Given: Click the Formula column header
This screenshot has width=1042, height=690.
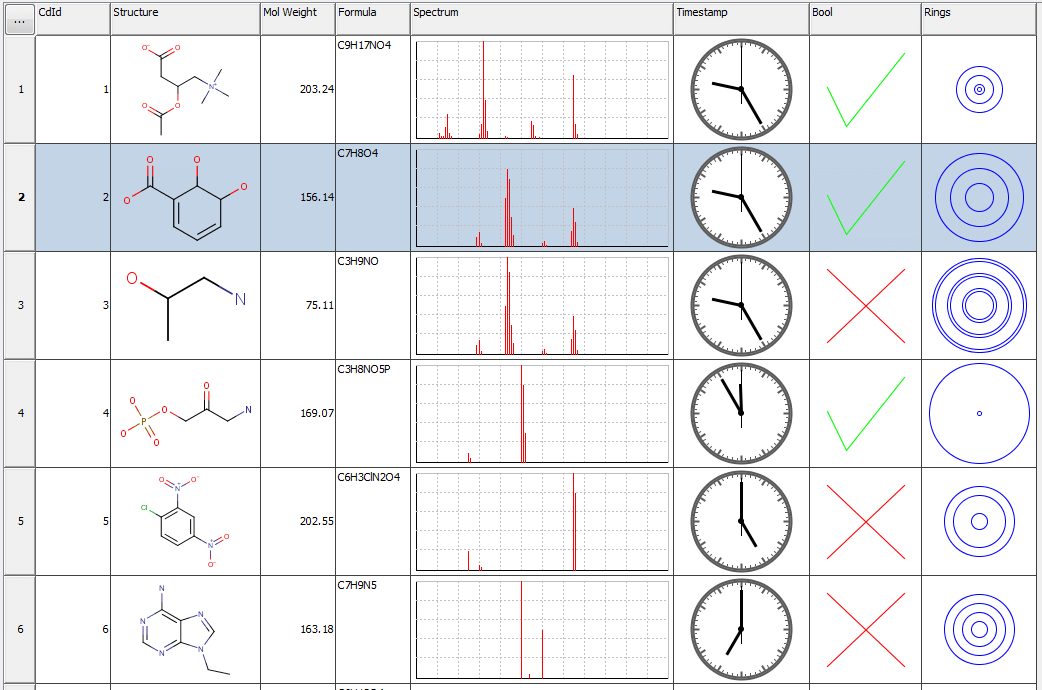Looking at the screenshot, I should tap(372, 13).
